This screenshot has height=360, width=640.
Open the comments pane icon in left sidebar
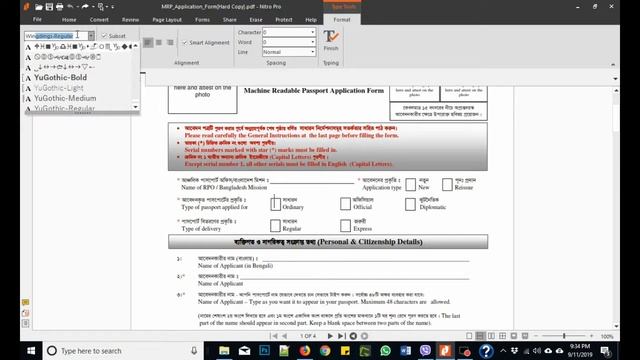tap(25, 302)
